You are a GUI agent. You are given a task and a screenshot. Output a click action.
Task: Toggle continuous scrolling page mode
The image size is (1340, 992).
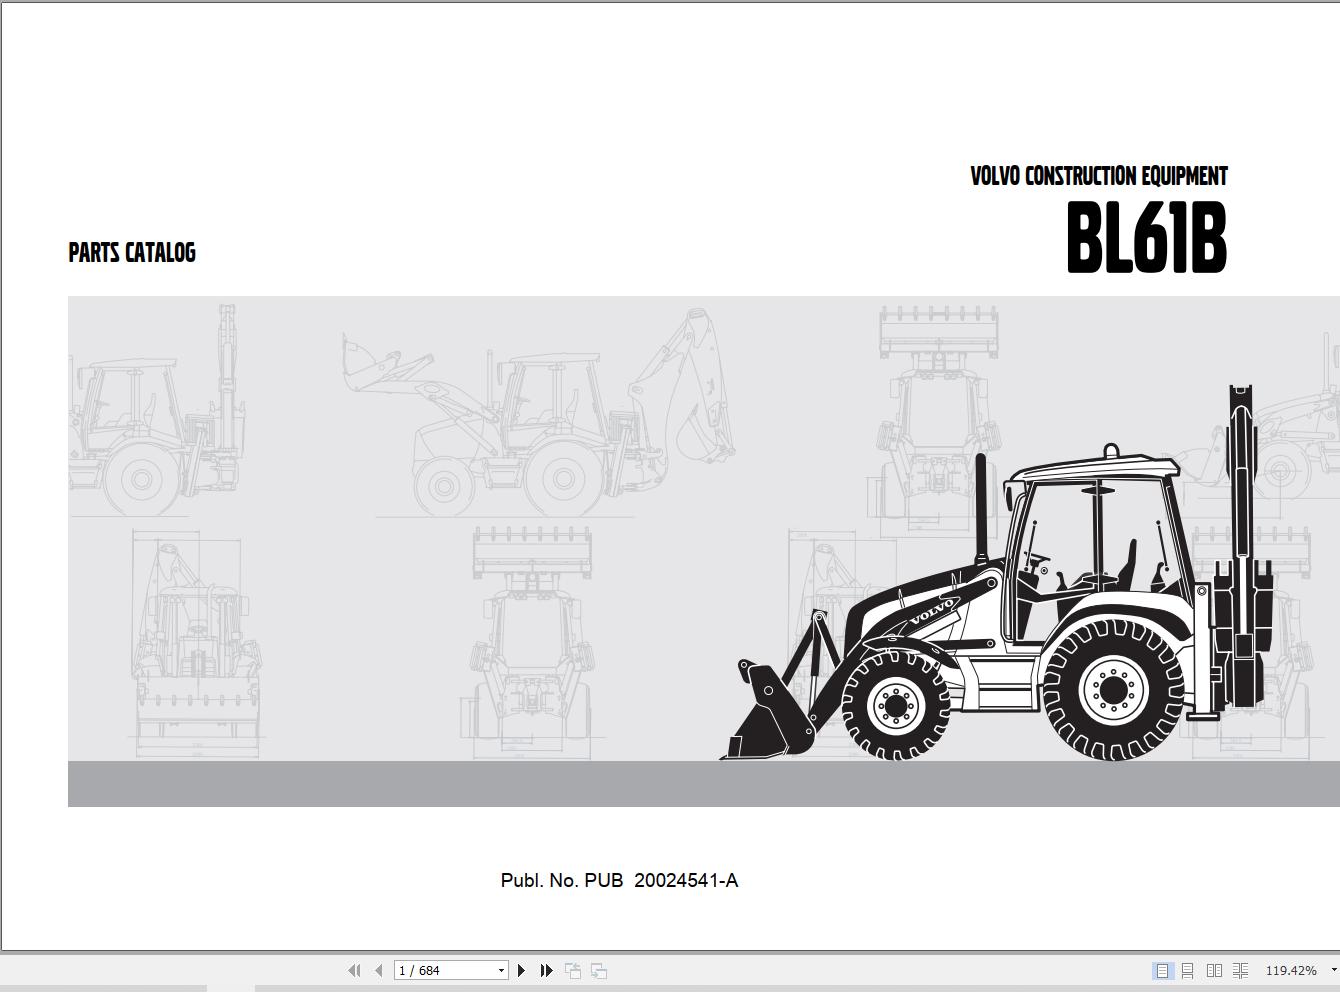pos(1188,970)
